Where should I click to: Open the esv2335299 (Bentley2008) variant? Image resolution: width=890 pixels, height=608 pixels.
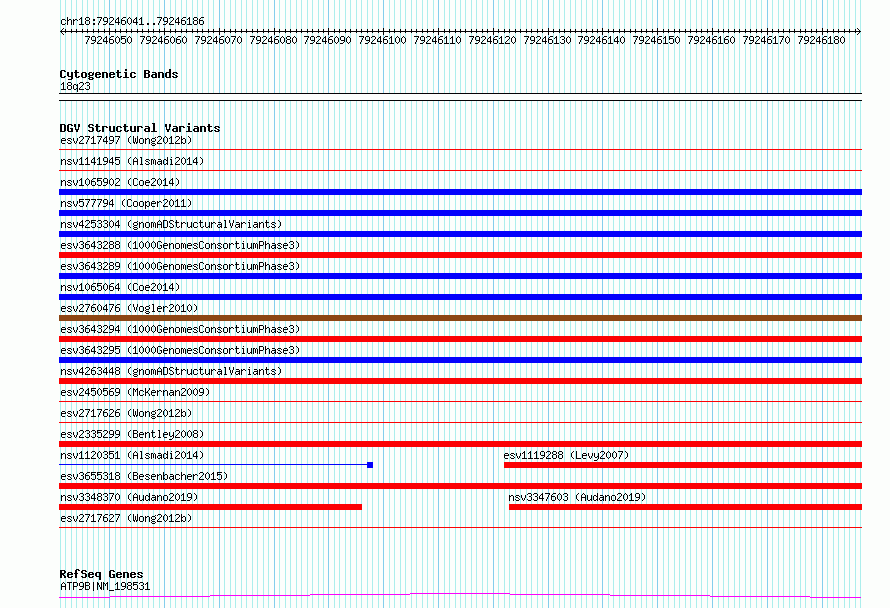(132, 434)
